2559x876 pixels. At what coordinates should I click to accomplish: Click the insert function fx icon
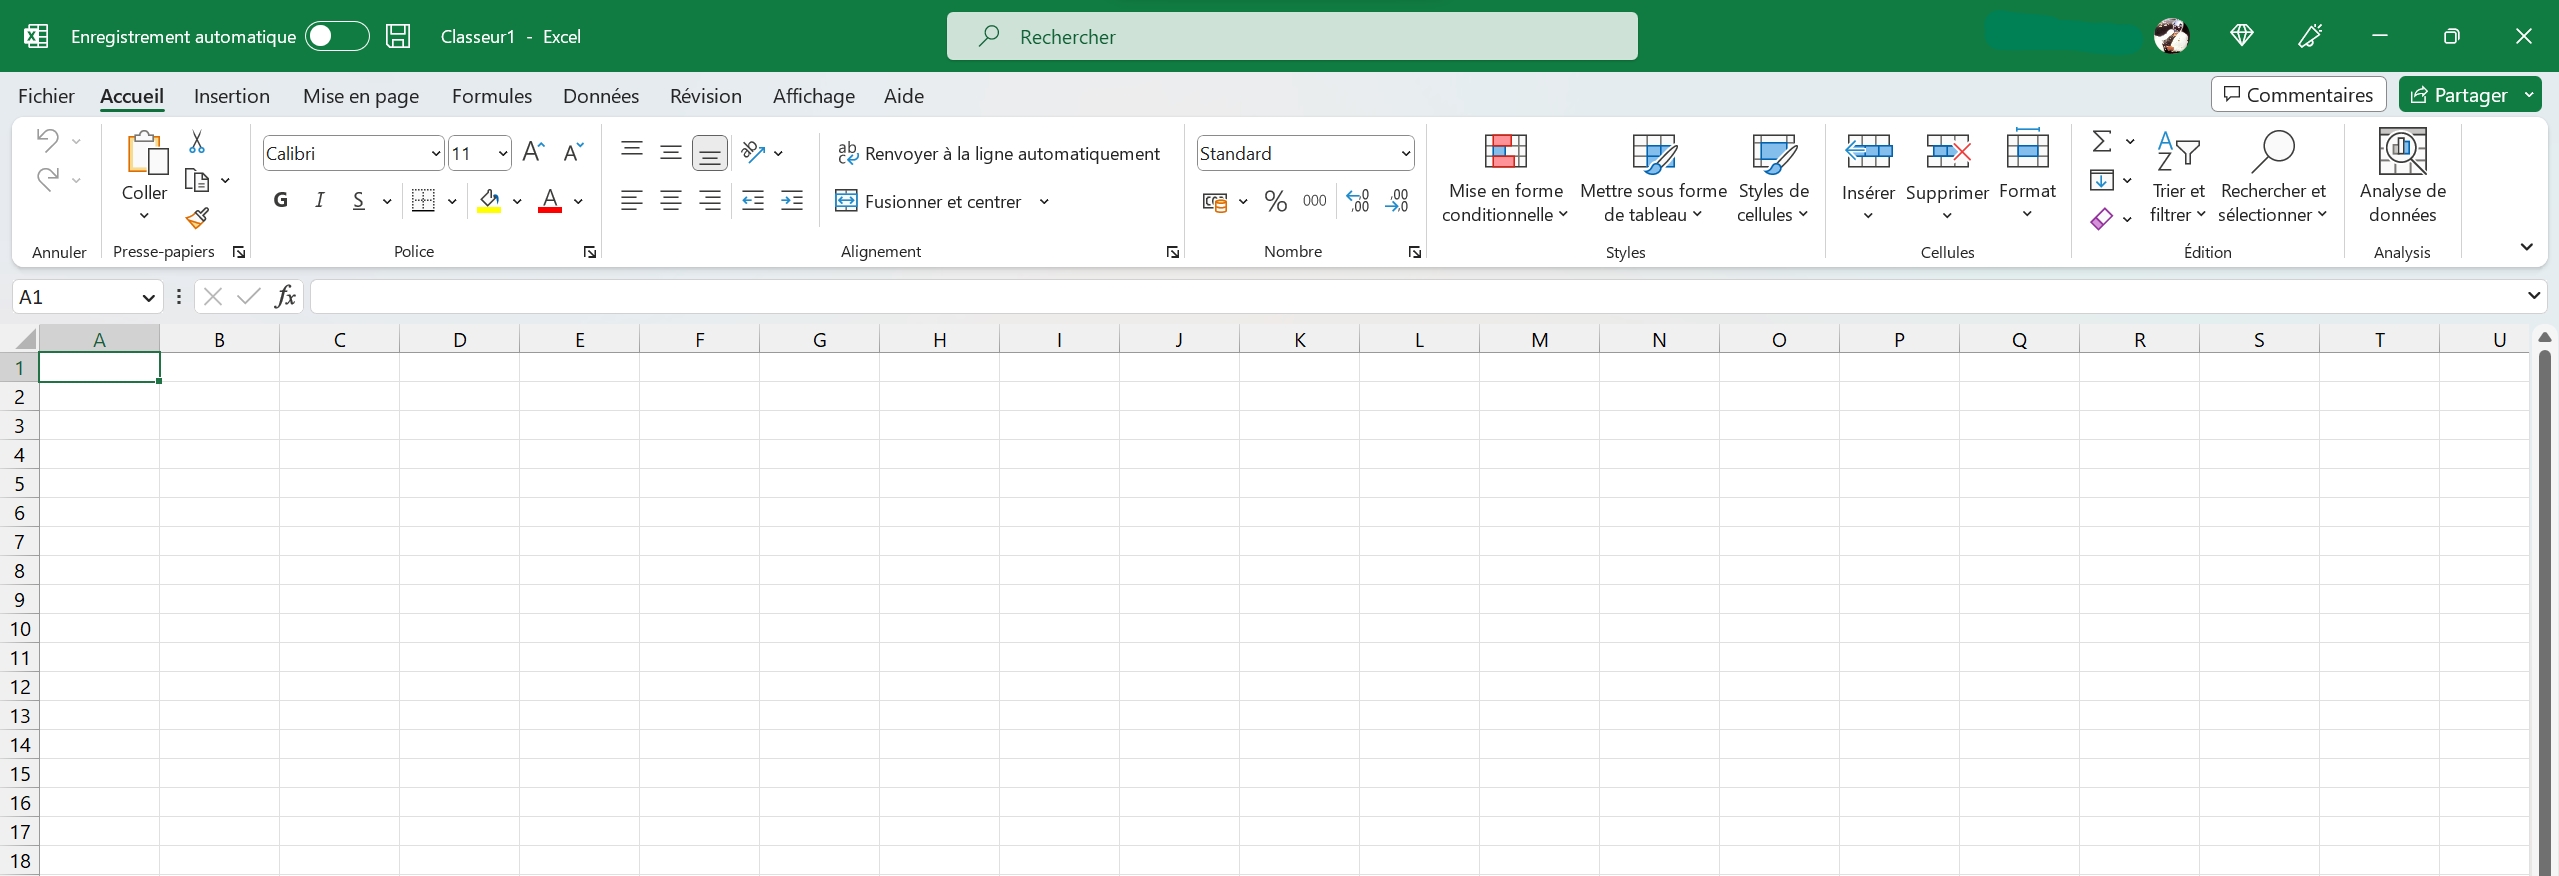[285, 296]
